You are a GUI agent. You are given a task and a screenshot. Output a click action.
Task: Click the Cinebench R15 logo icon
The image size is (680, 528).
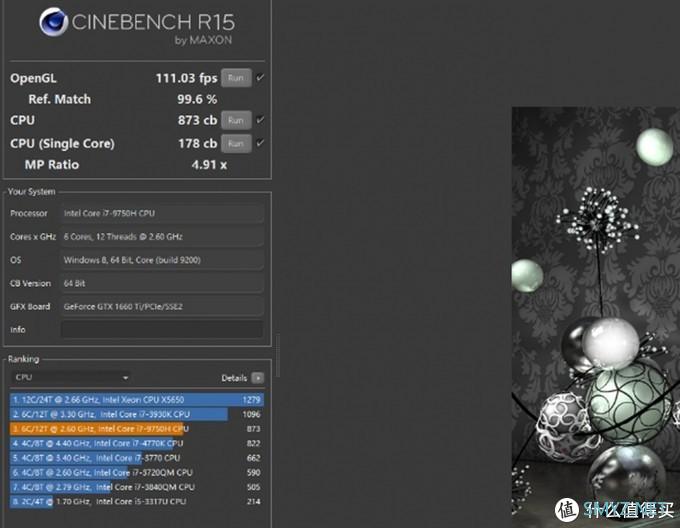tap(54, 22)
